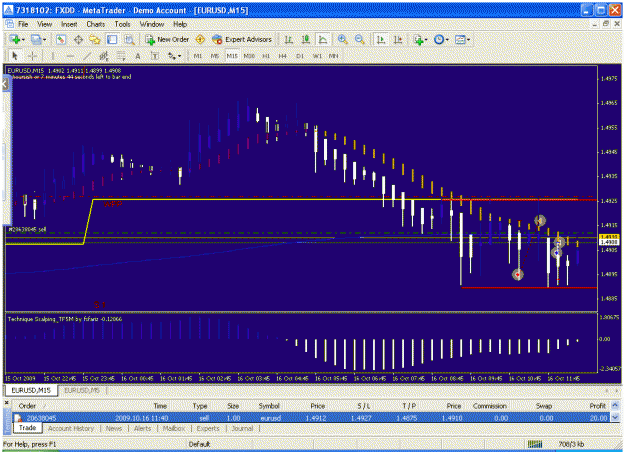Switch to candlestick chart display
The image size is (625, 452).
pos(306,39)
